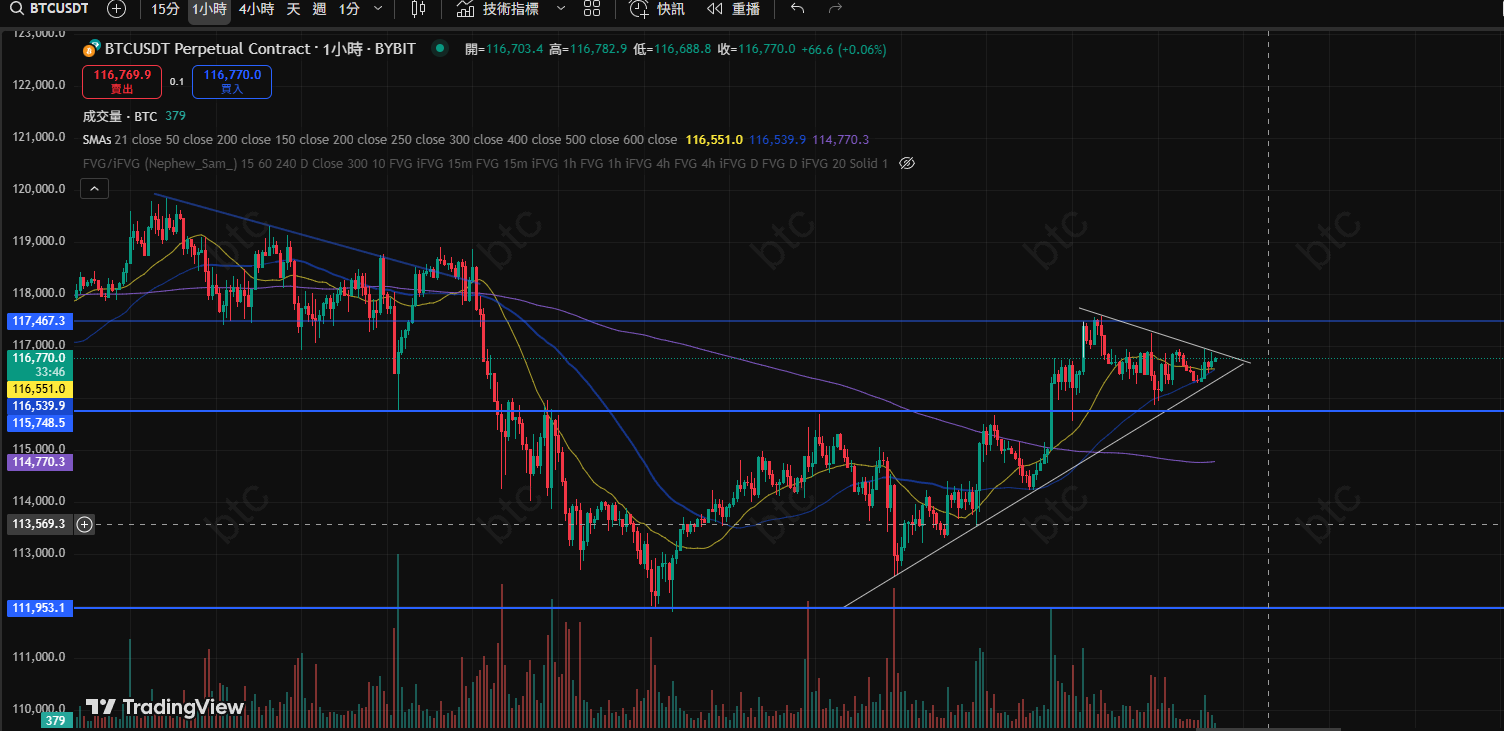1504x731 pixels.
Task: Click the purple 114,770.3 SMA legend value
Action: (x=840, y=140)
